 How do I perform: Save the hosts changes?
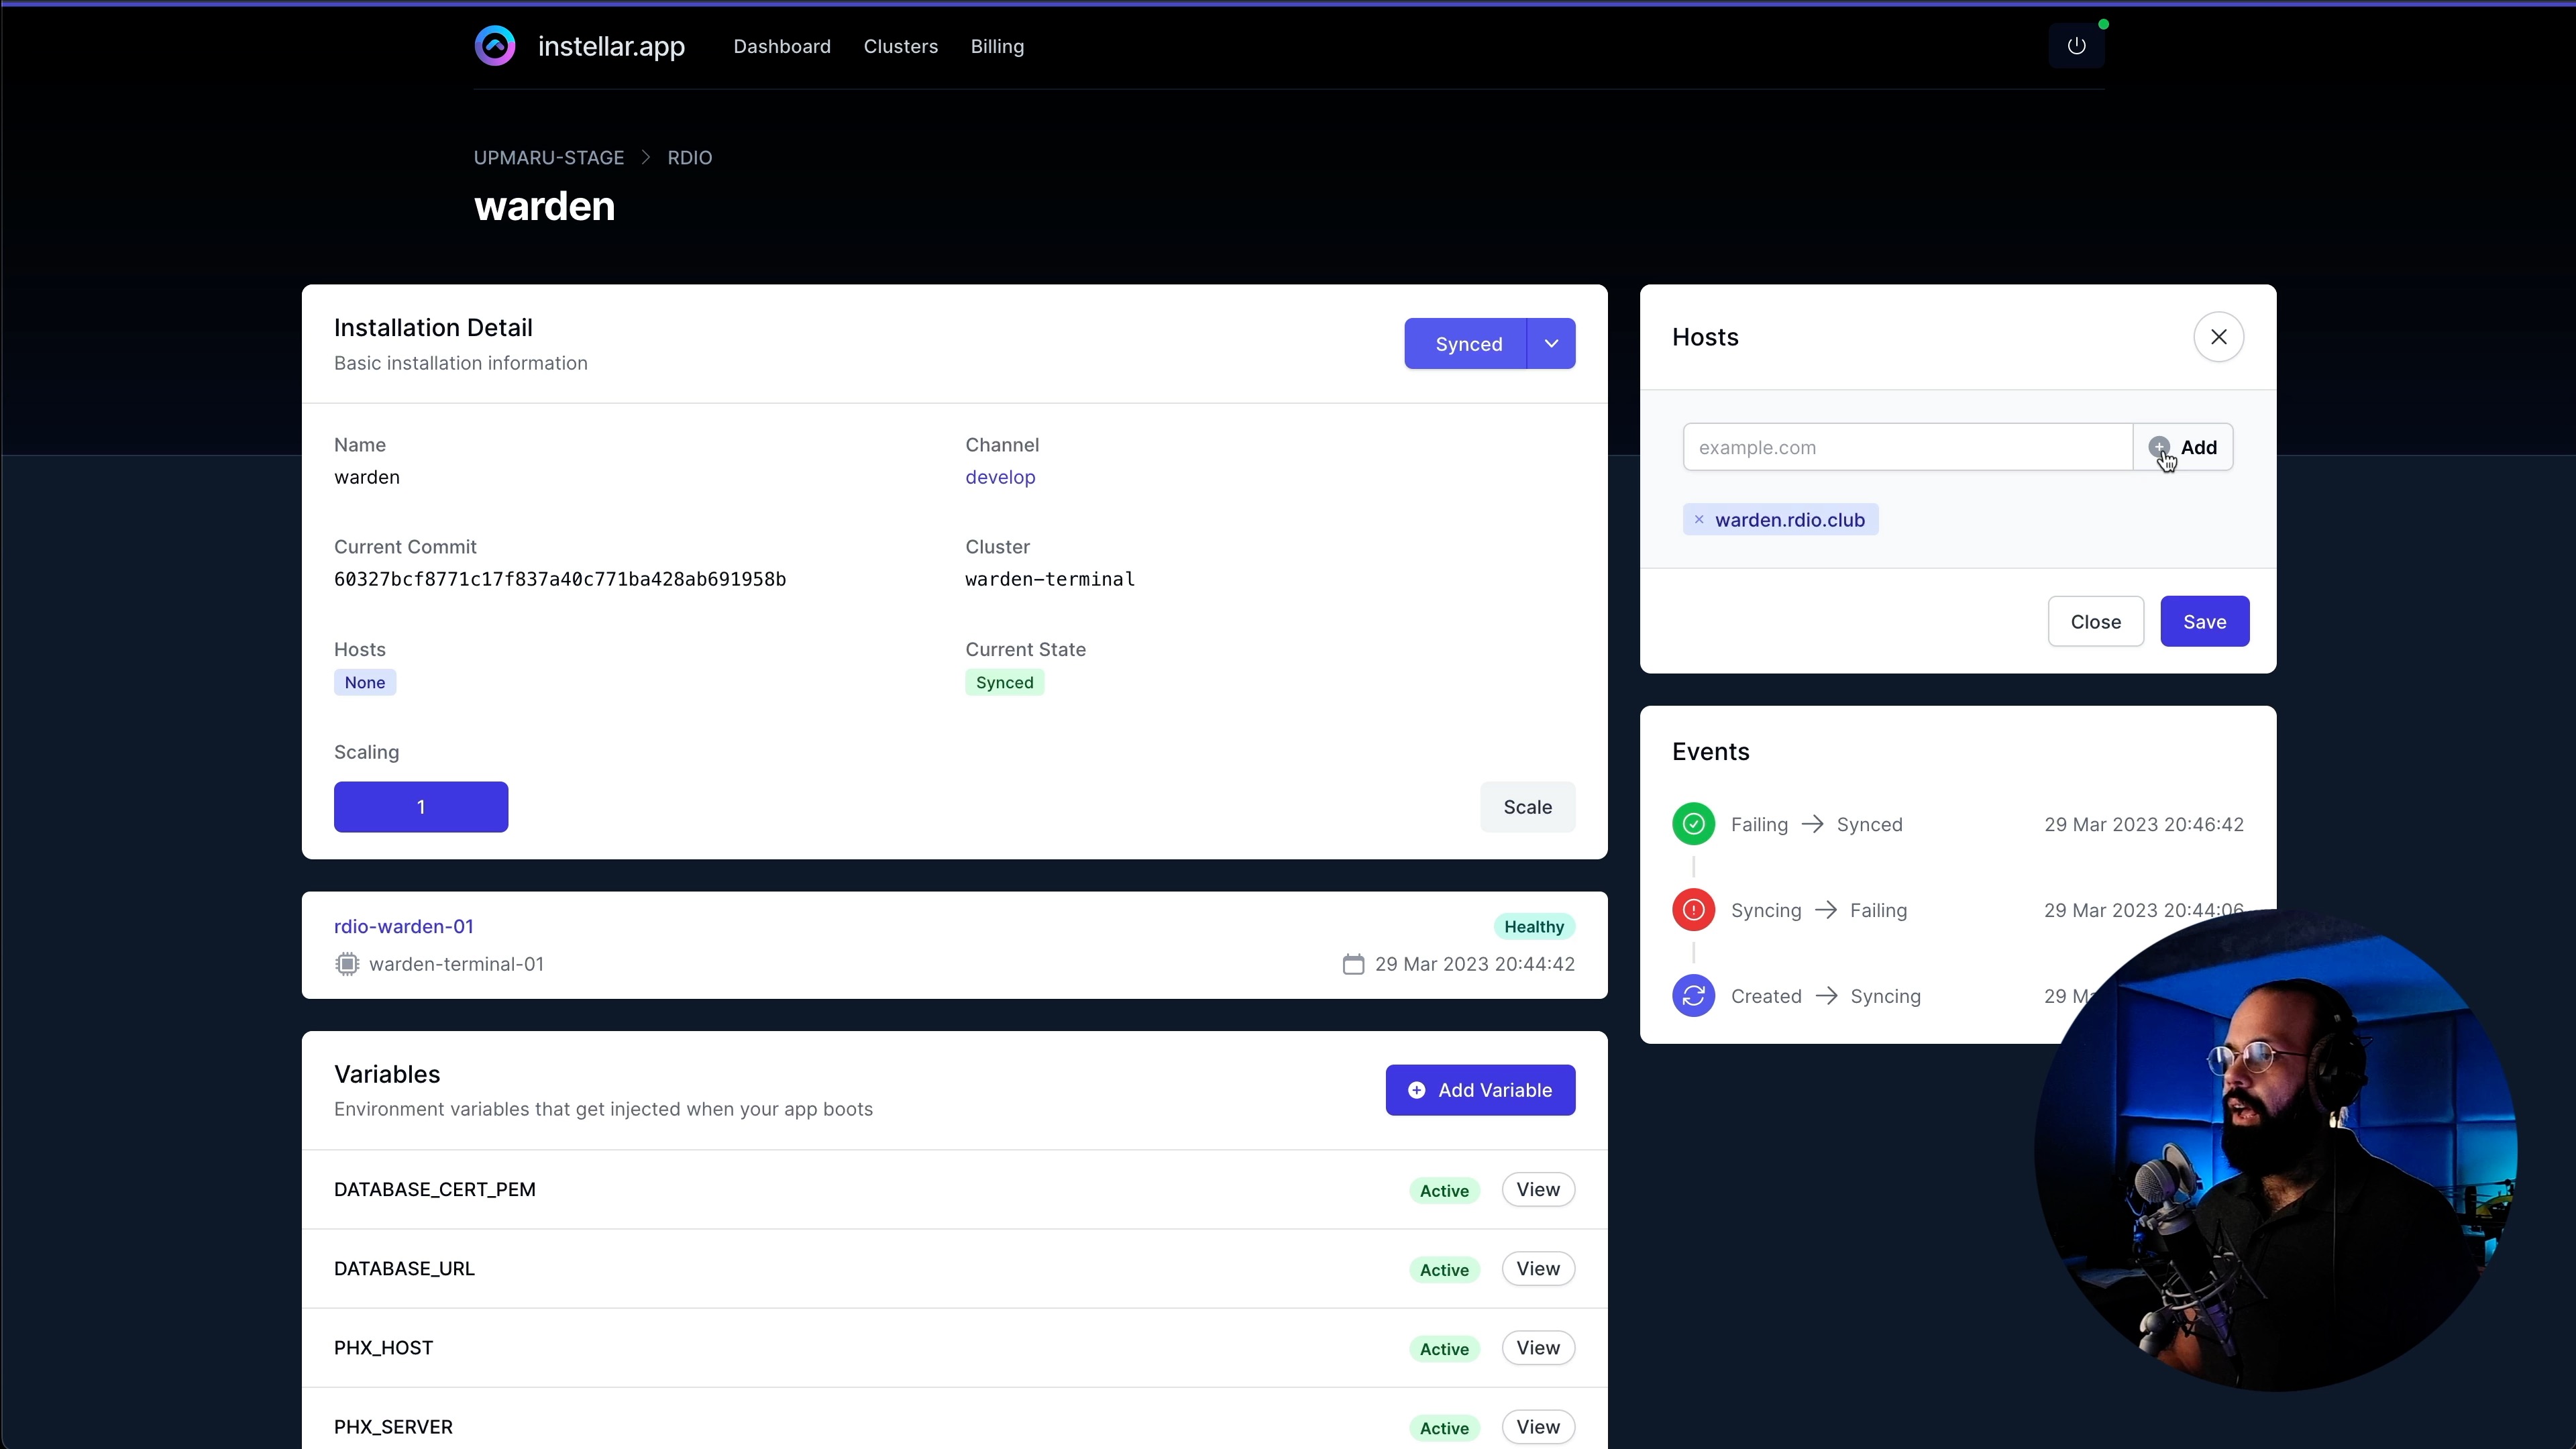(x=2204, y=622)
